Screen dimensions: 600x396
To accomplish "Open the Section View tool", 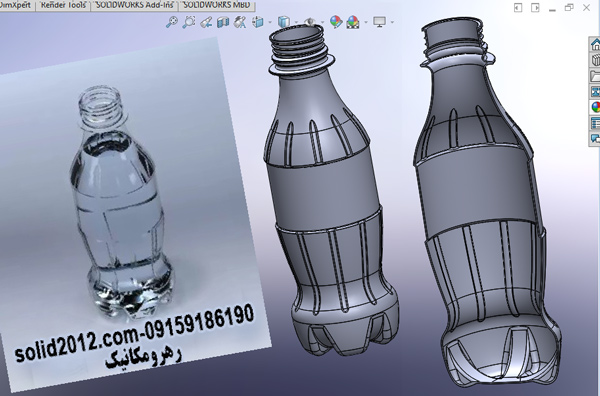I will tap(223, 22).
